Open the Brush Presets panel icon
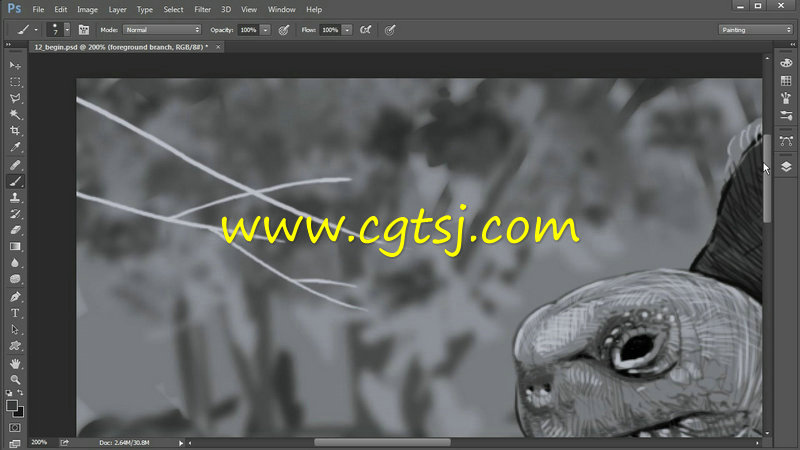The height and width of the screenshot is (450, 800). click(786, 98)
